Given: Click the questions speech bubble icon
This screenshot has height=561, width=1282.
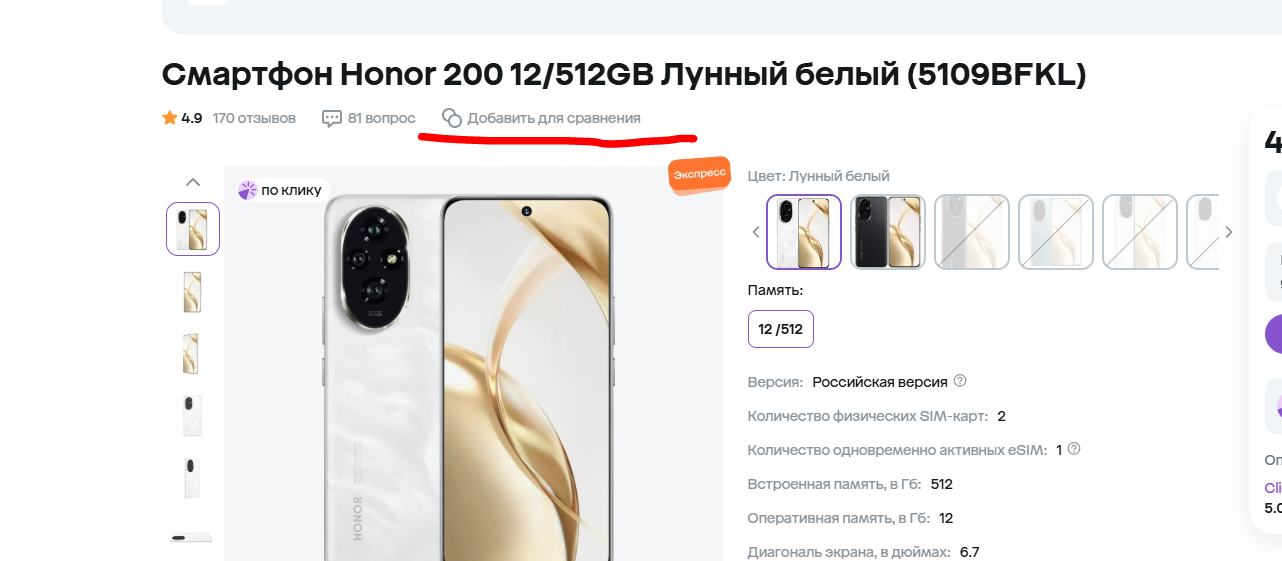Looking at the screenshot, I should [332, 118].
